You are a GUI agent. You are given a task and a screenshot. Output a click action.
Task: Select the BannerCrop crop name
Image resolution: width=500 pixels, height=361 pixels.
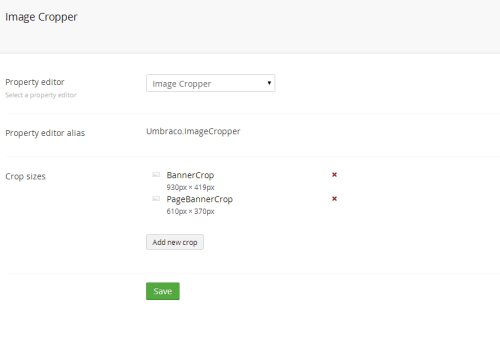pyautogui.click(x=190, y=175)
